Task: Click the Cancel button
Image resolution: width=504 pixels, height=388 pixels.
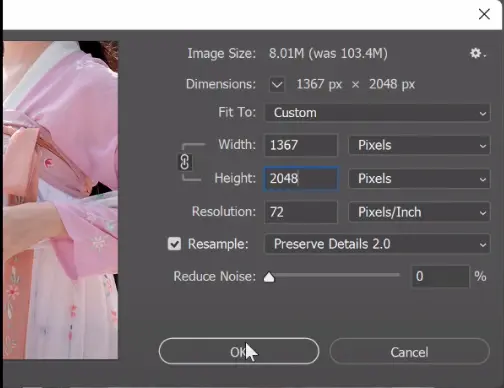Action: point(410,352)
